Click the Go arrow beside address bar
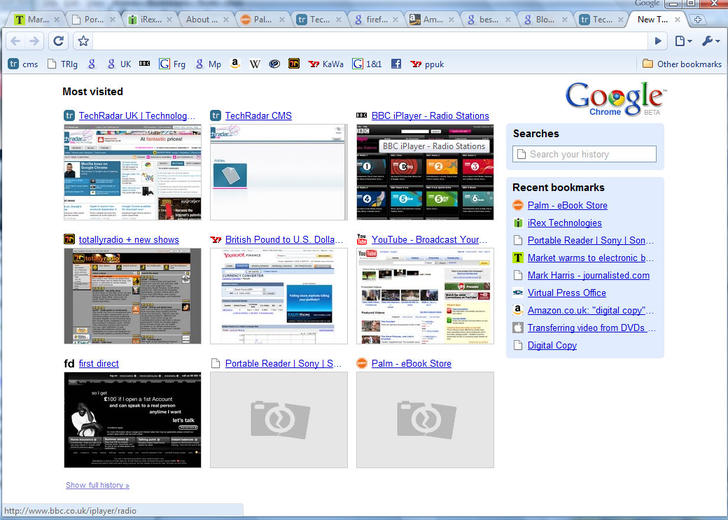The image size is (728, 520). [658, 41]
